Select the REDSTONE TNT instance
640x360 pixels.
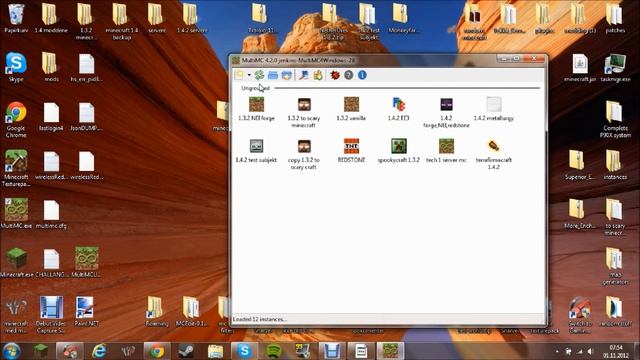coord(351,151)
